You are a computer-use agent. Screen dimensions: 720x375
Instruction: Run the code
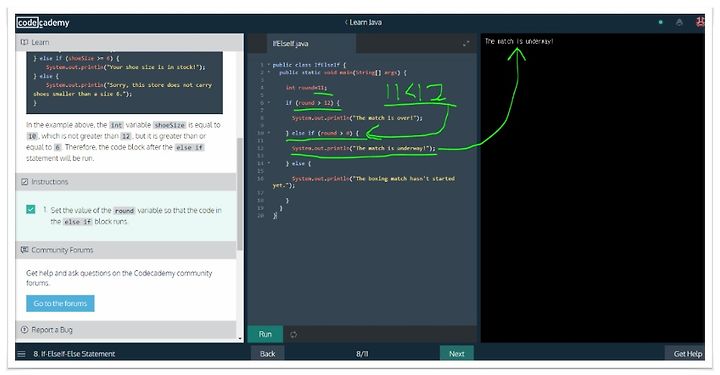point(265,334)
